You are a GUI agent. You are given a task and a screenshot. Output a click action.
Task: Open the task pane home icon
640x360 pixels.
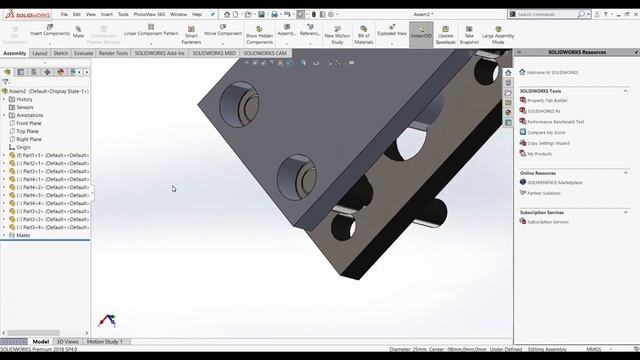tap(508, 73)
